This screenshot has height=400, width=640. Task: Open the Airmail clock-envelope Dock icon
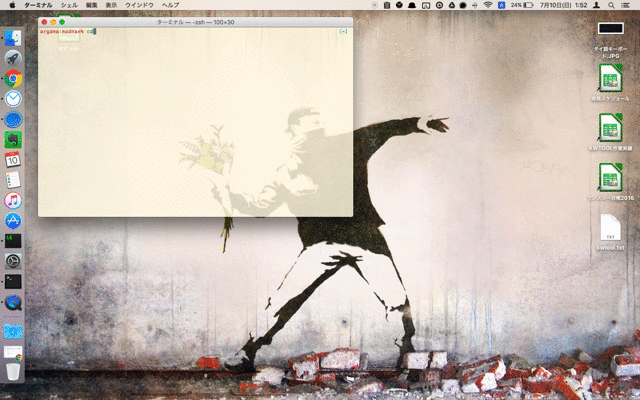pyautogui.click(x=13, y=99)
